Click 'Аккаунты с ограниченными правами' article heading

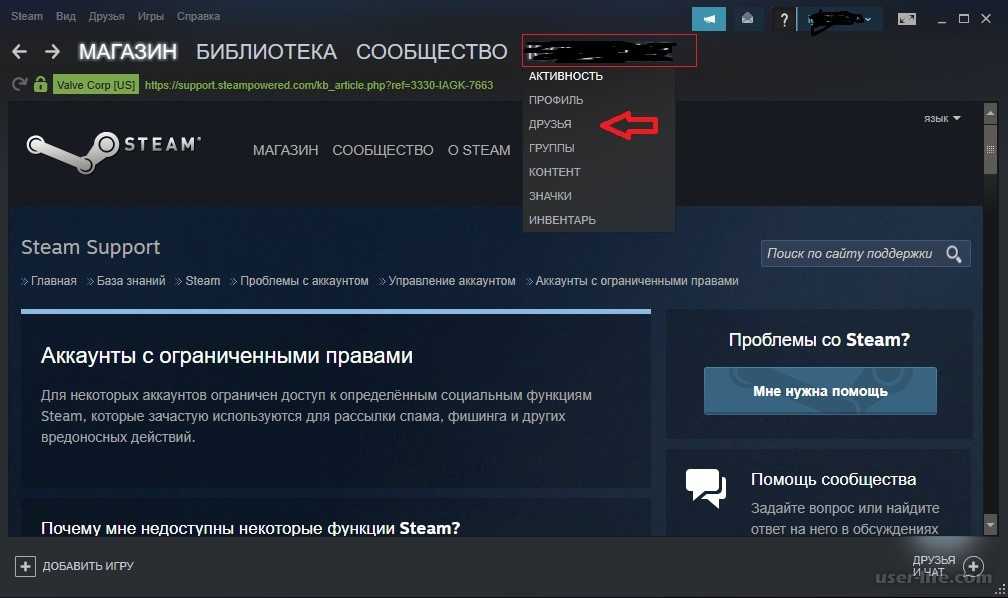227,356
